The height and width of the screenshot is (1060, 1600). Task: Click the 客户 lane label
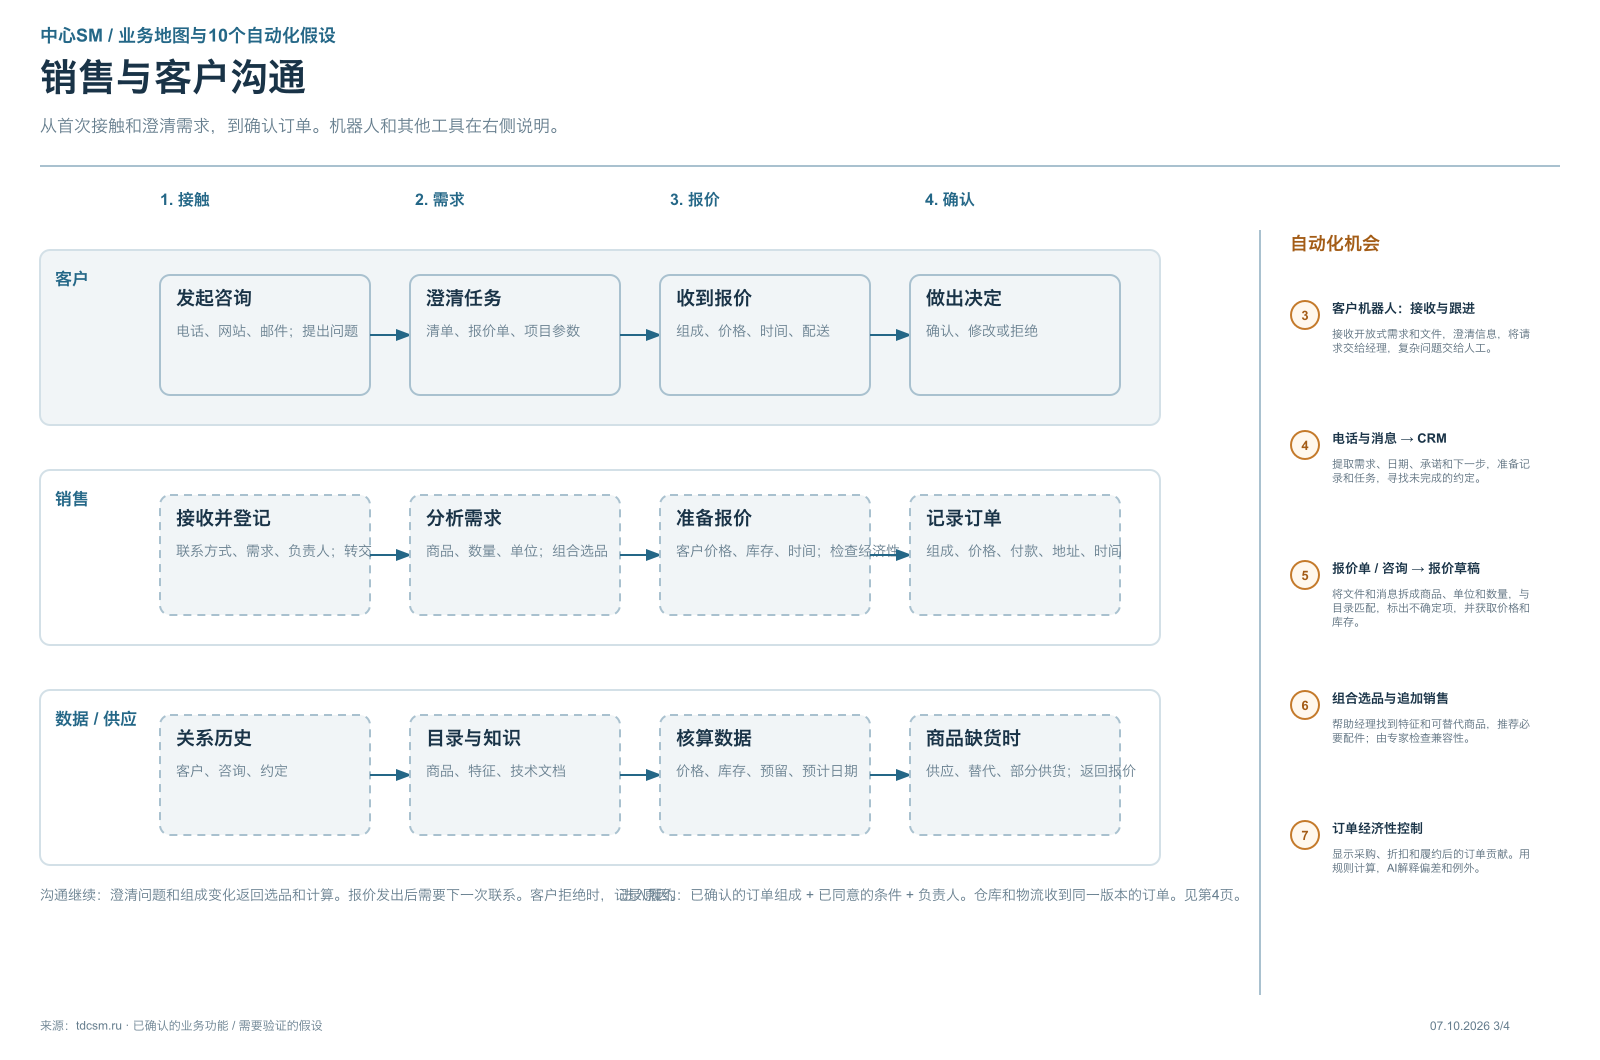click(71, 279)
